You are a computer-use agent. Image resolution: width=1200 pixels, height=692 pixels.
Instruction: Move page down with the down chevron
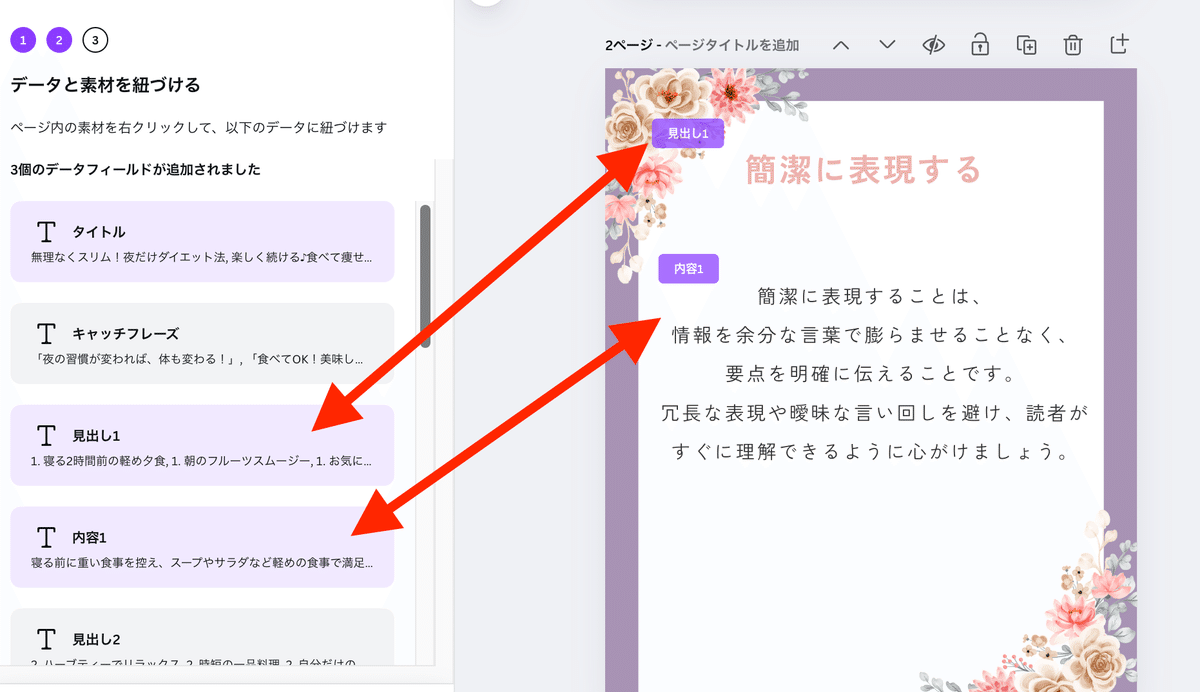tap(887, 45)
